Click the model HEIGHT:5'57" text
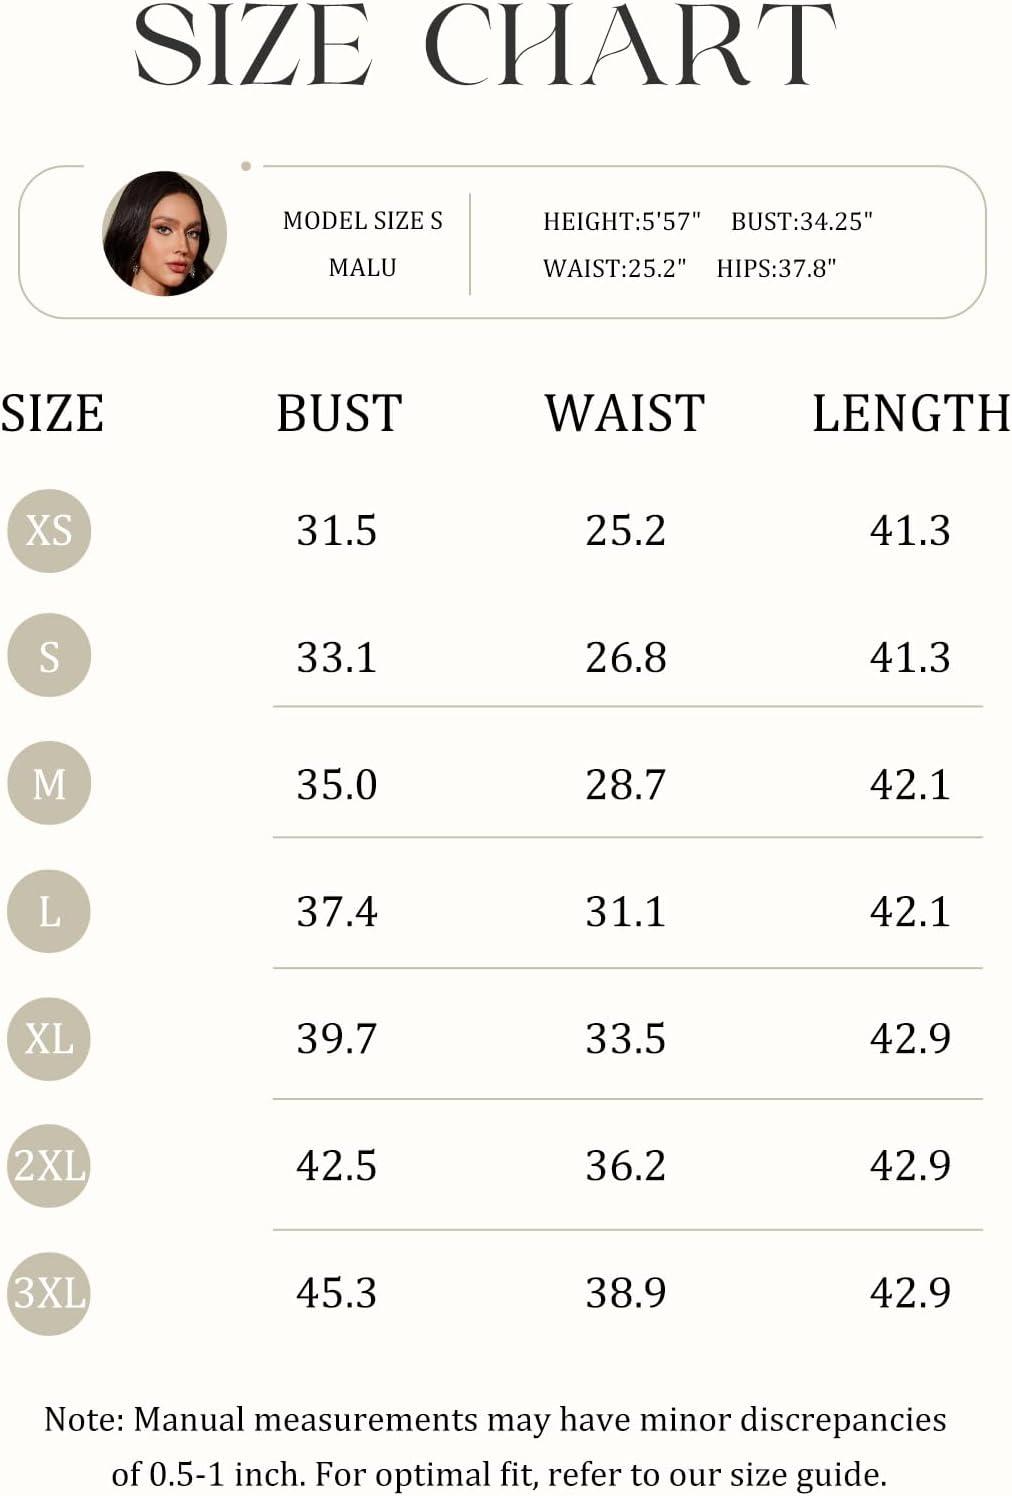This screenshot has width=1012, height=1496. [622, 221]
